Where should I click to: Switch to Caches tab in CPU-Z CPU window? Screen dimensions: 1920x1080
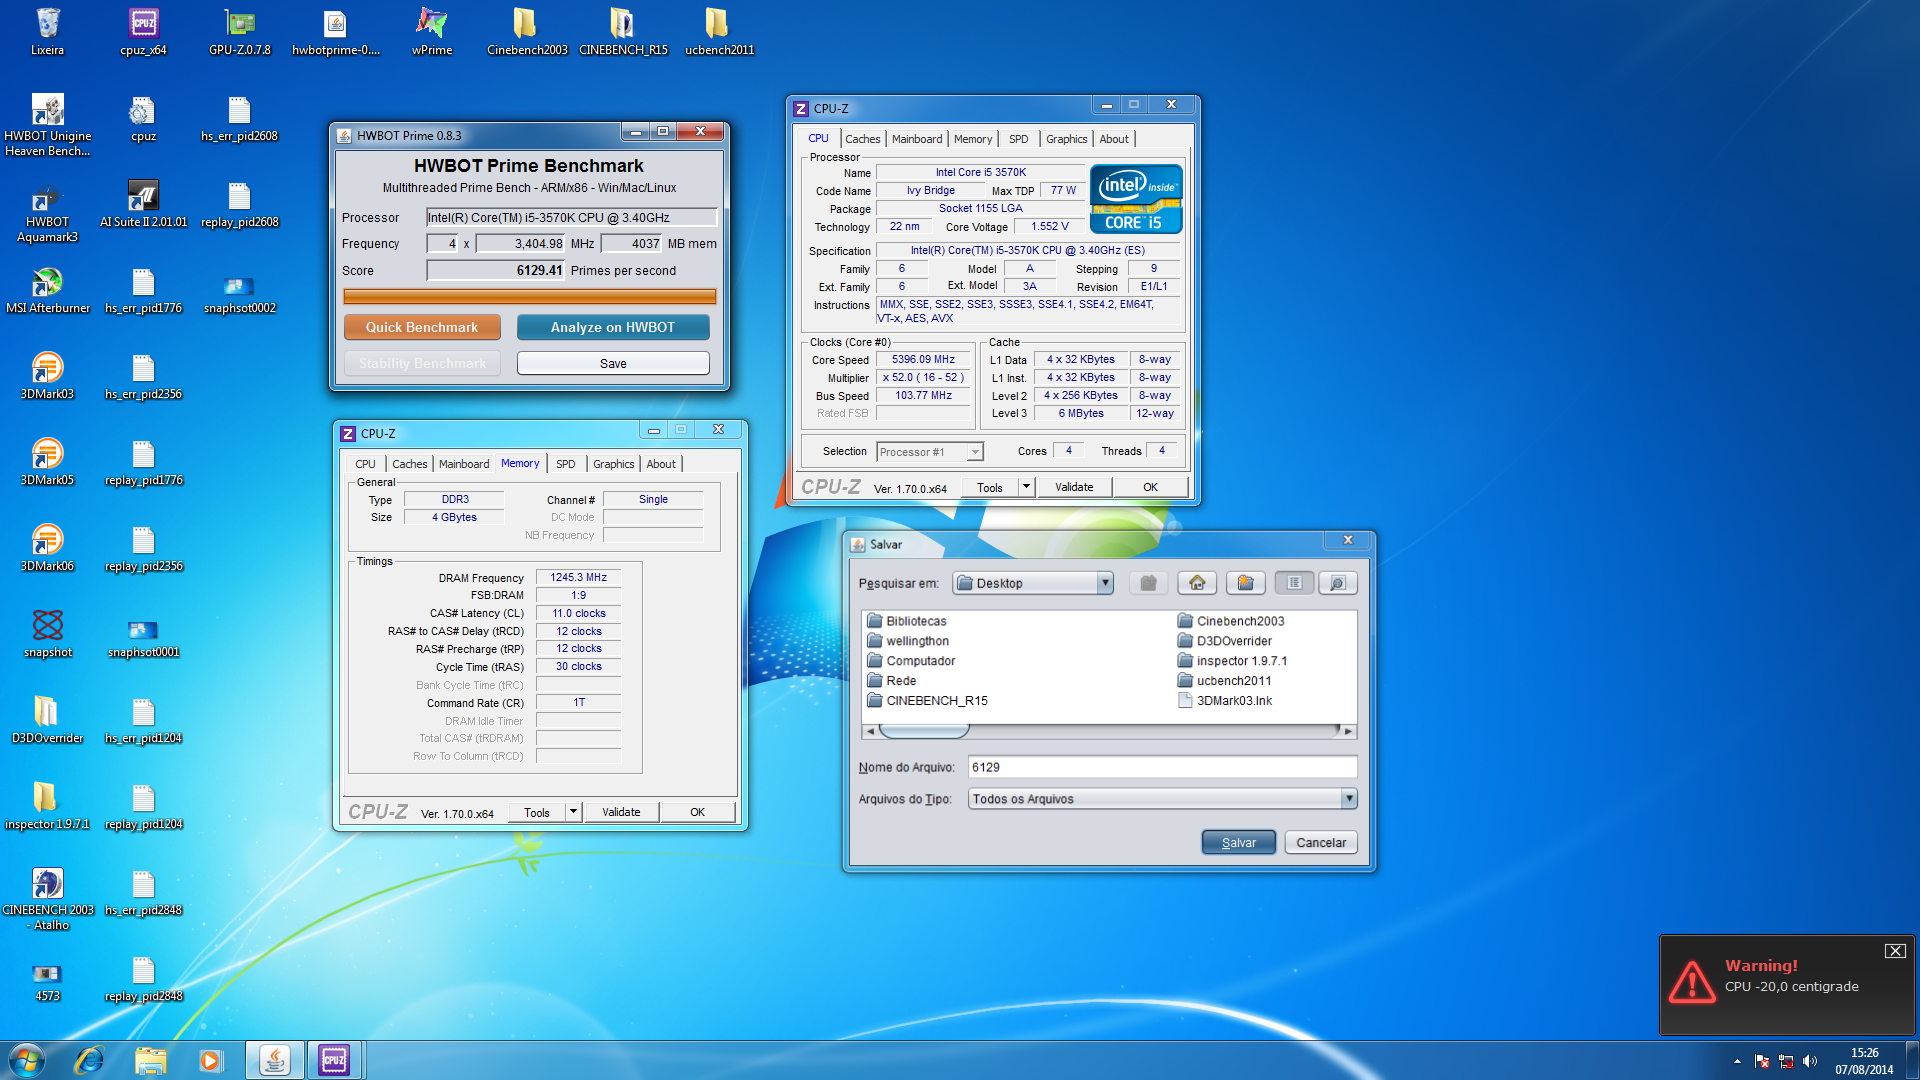pyautogui.click(x=862, y=139)
